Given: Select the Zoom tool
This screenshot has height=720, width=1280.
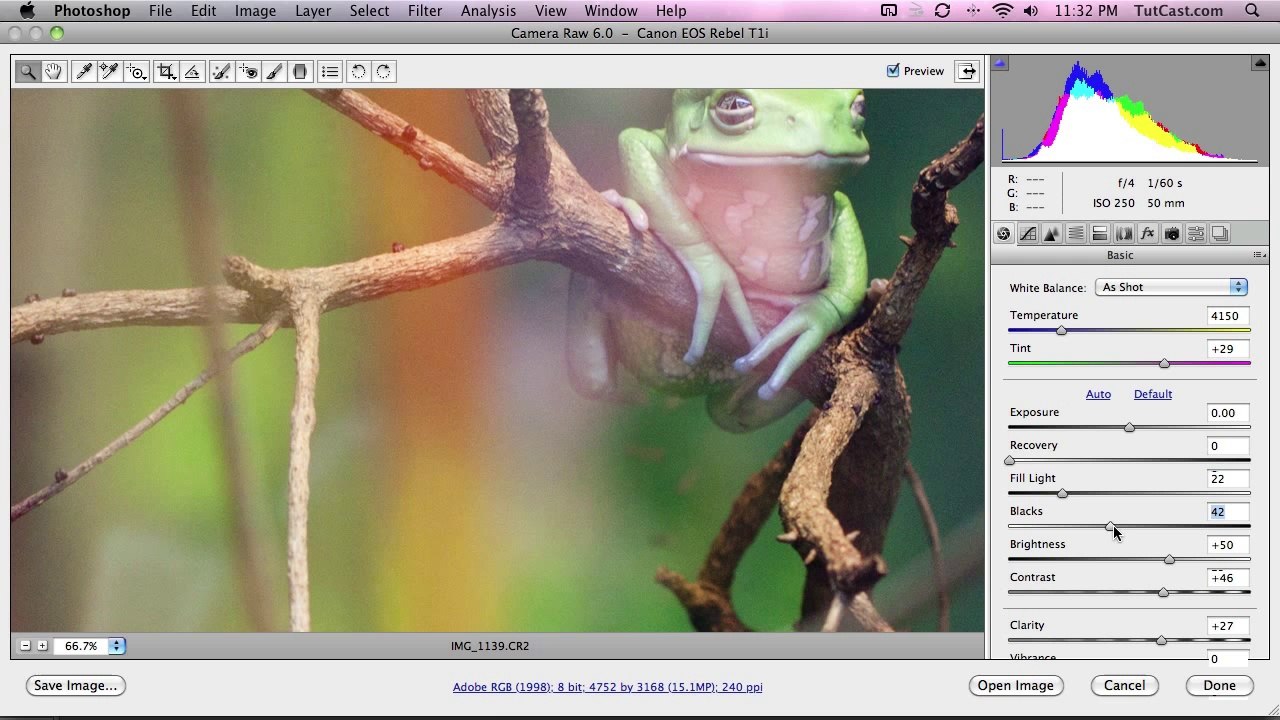Looking at the screenshot, I should tap(28, 71).
